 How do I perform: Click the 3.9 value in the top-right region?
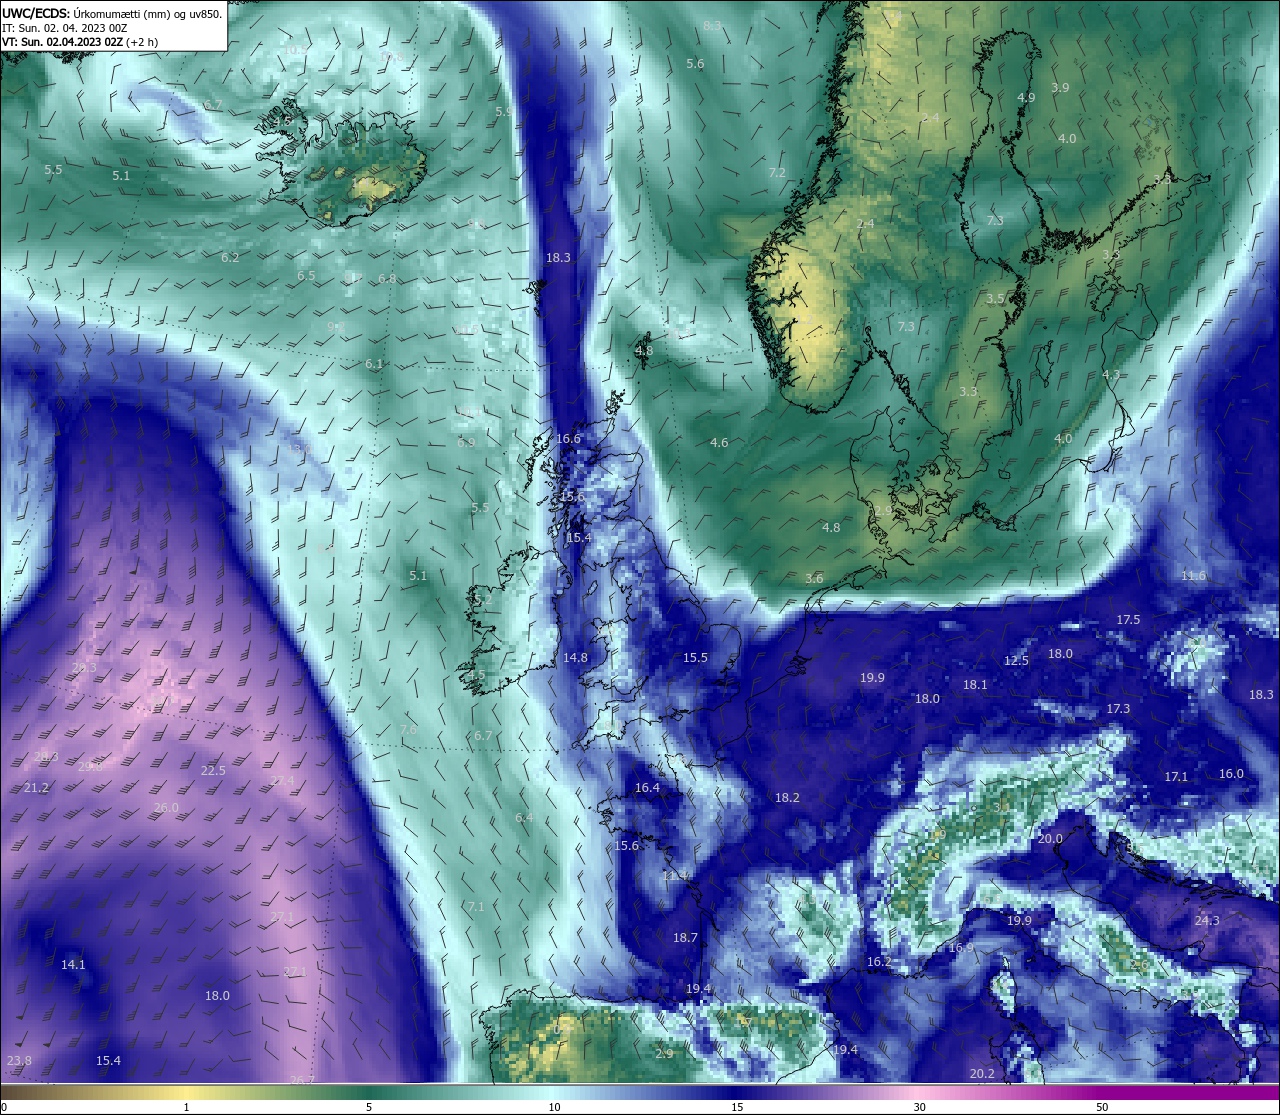[x=1060, y=88]
